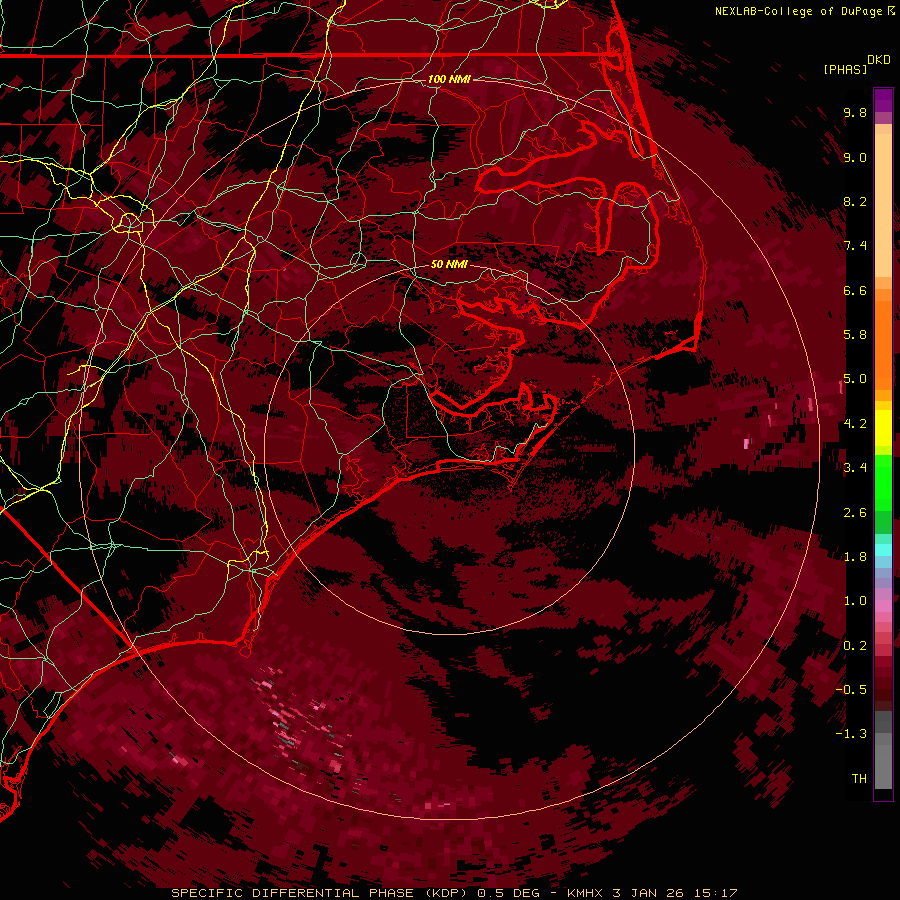
Task: Pick the yellow band on the color scale
Action: point(883,428)
